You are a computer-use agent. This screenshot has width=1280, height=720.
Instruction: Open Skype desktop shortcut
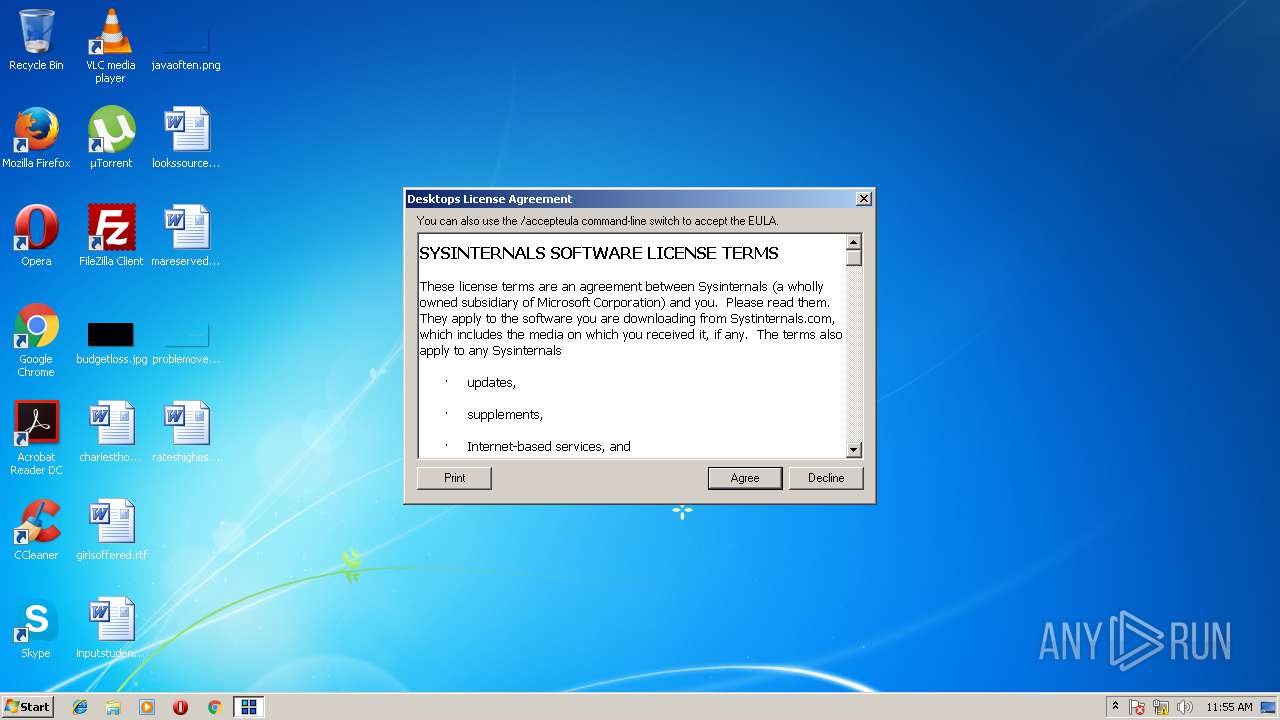(36, 628)
